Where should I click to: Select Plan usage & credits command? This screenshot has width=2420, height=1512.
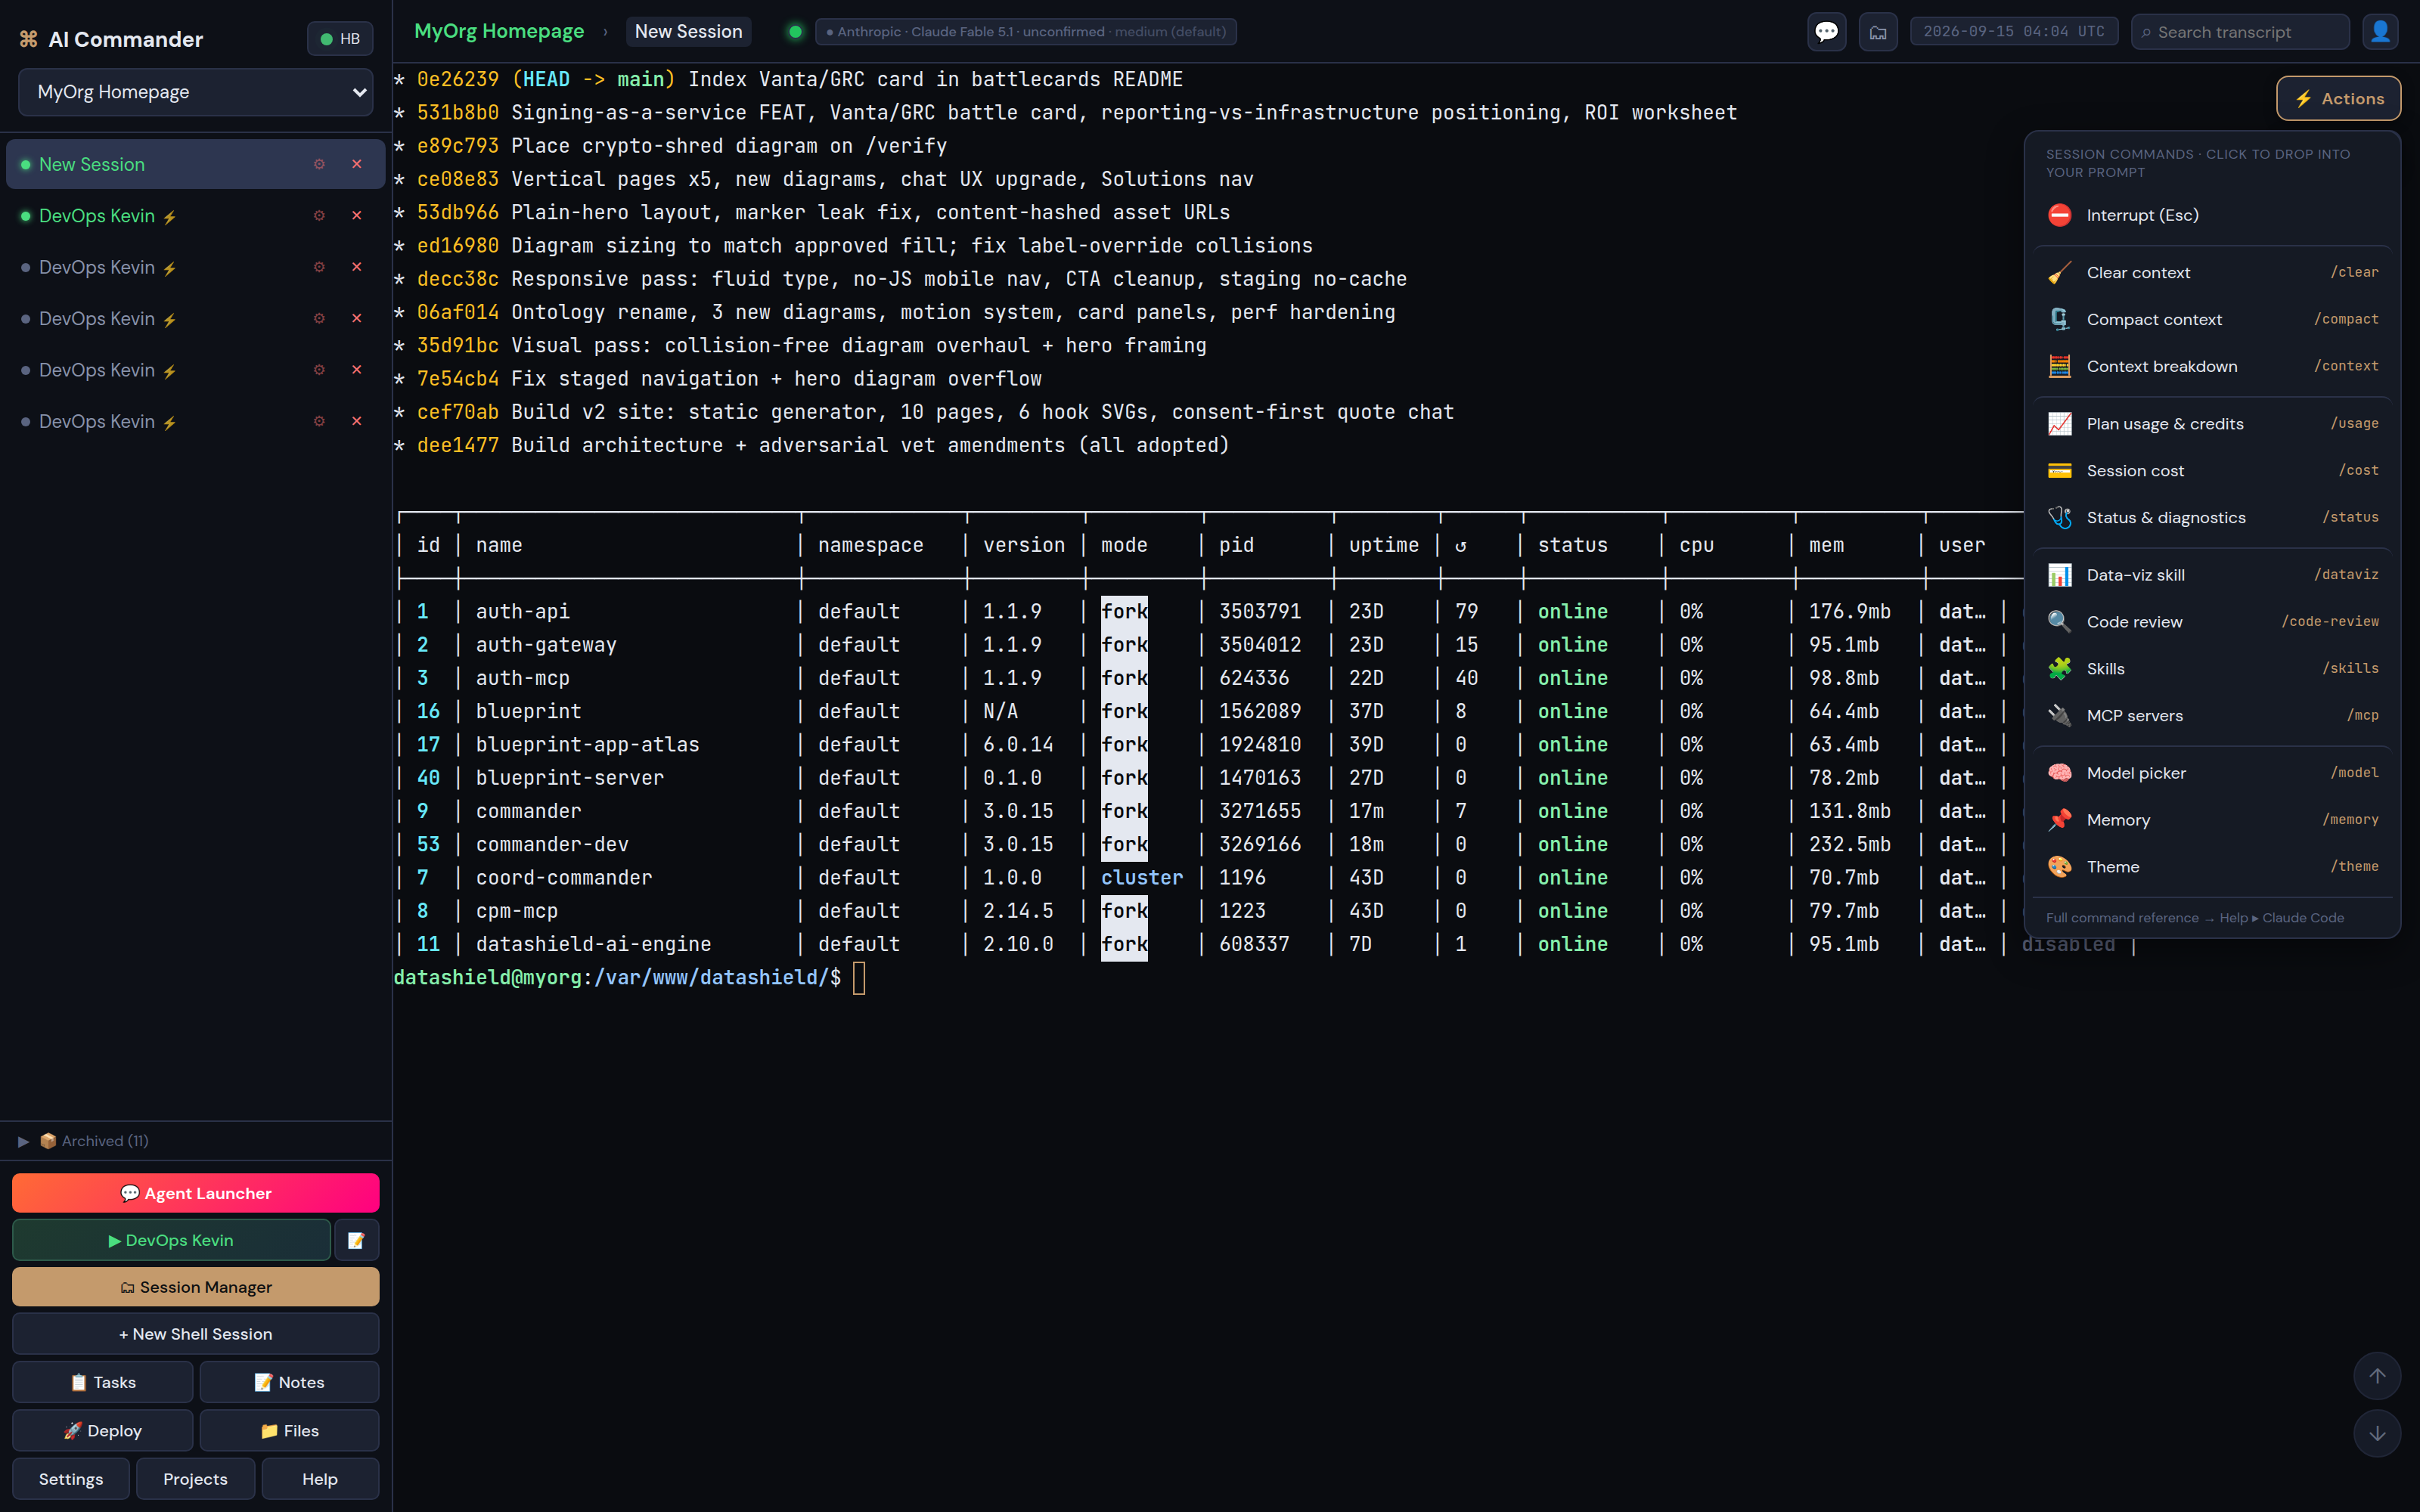point(2212,423)
